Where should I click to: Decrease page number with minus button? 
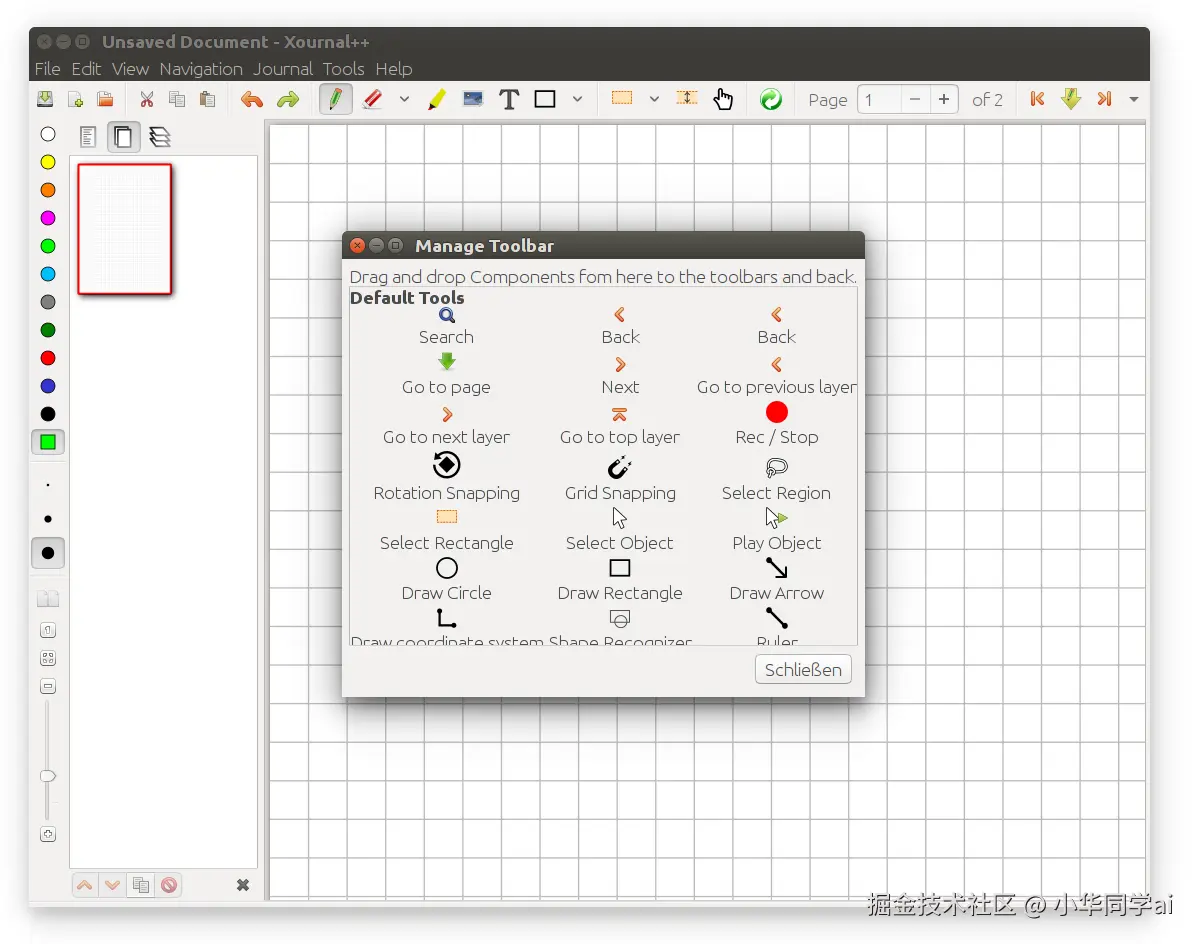pos(915,100)
